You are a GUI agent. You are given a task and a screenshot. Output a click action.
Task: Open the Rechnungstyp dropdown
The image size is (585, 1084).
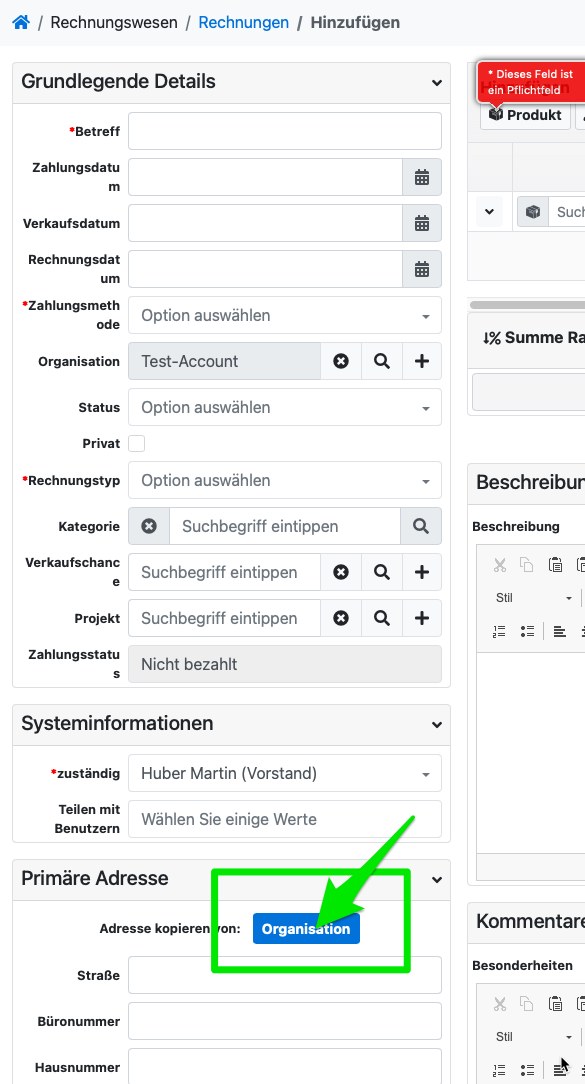285,480
